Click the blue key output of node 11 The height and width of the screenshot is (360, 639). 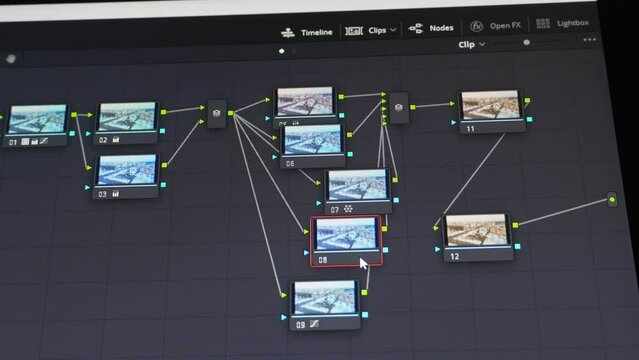pos(529,119)
